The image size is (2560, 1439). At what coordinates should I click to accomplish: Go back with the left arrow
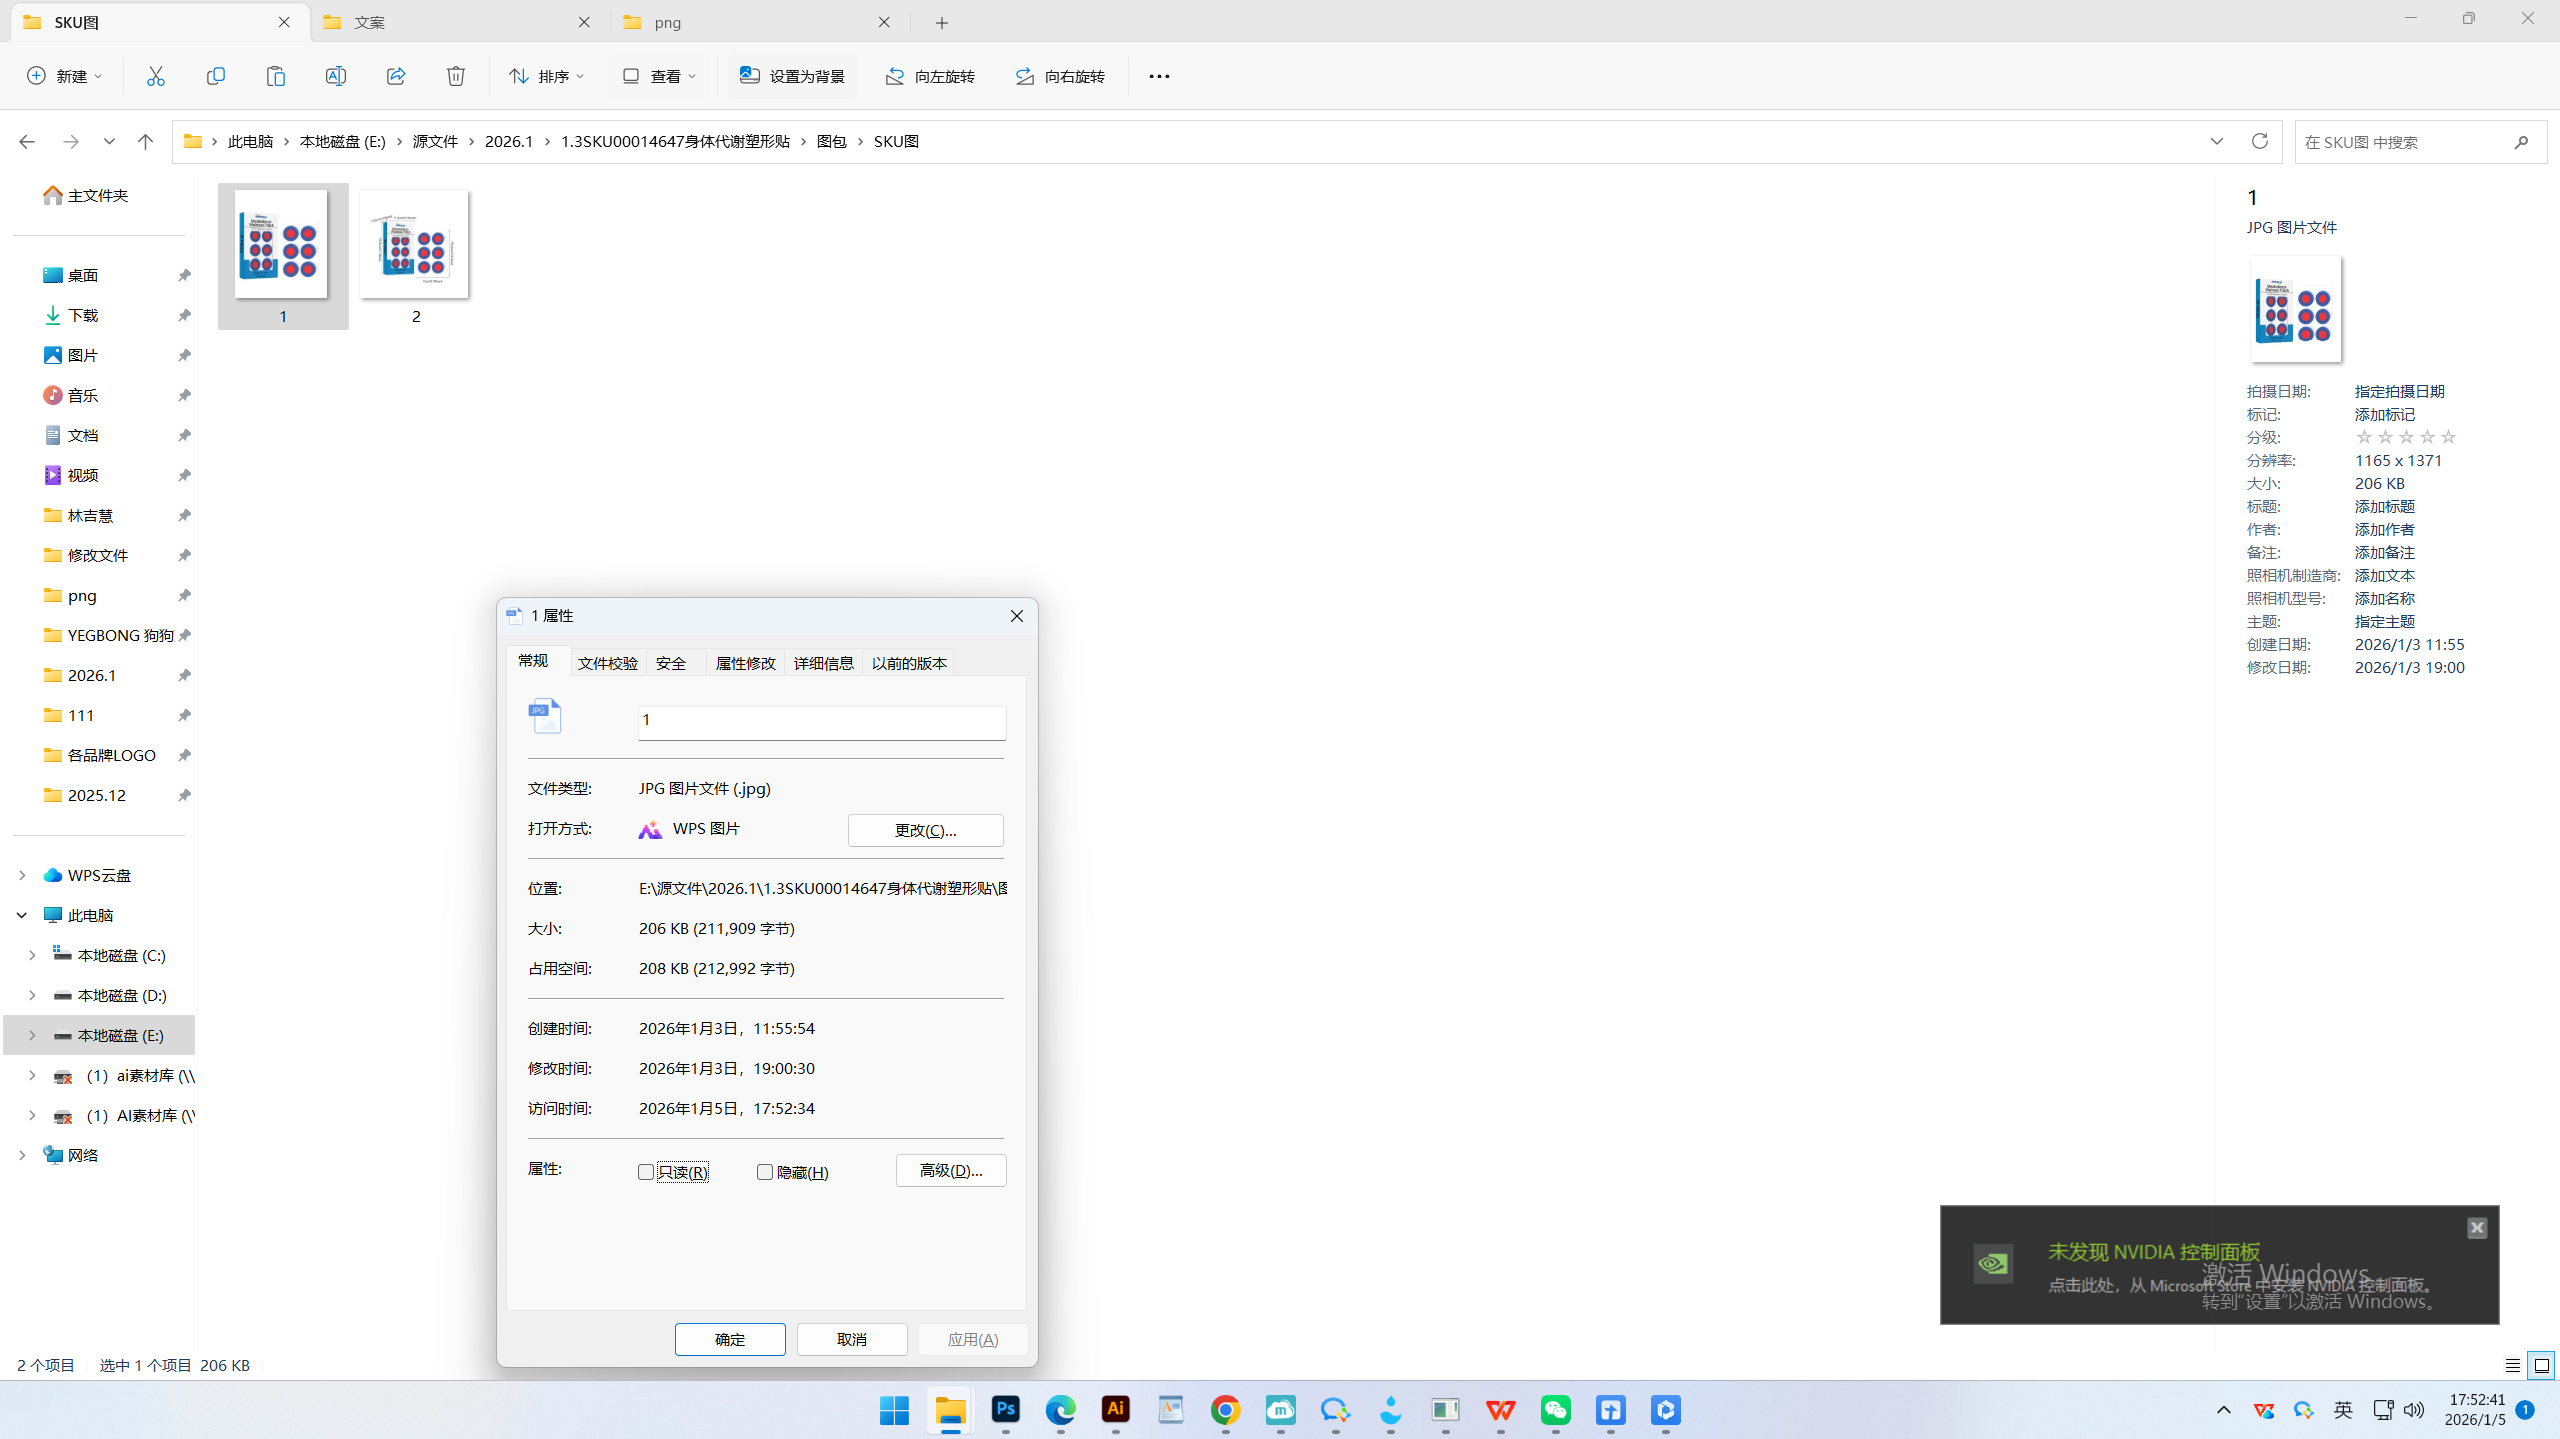pos(27,142)
